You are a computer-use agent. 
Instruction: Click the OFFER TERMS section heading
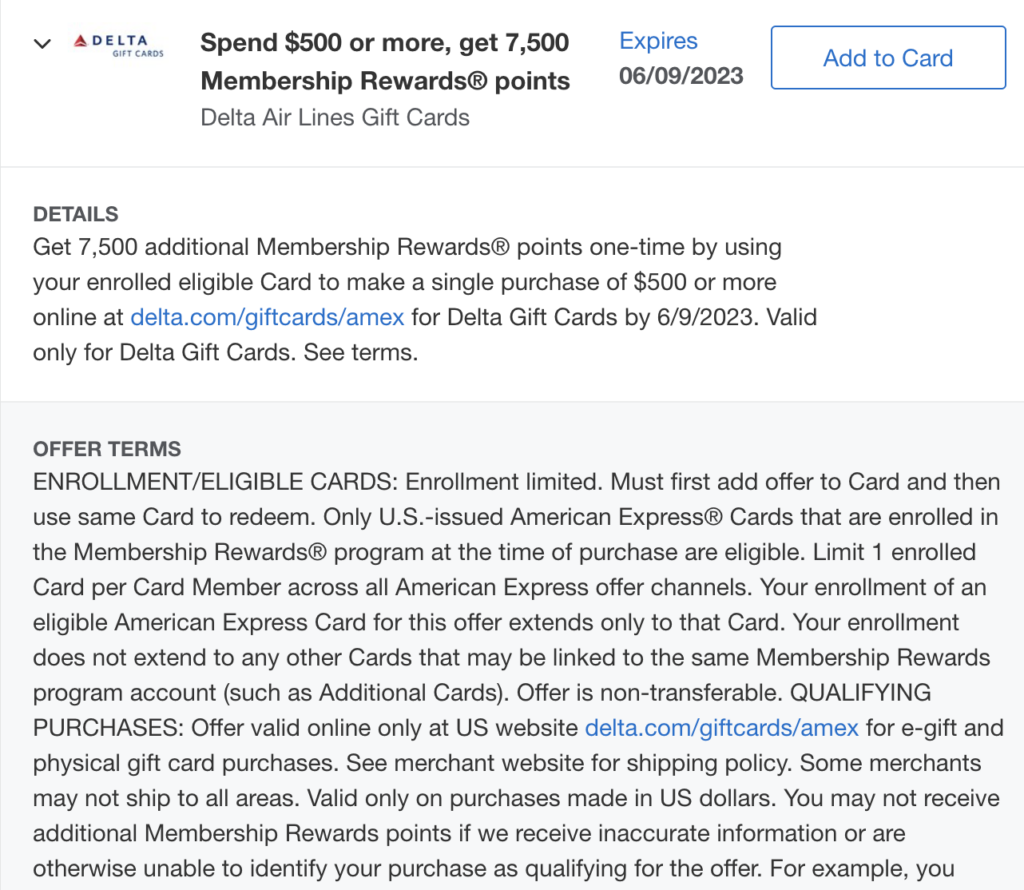(x=107, y=449)
